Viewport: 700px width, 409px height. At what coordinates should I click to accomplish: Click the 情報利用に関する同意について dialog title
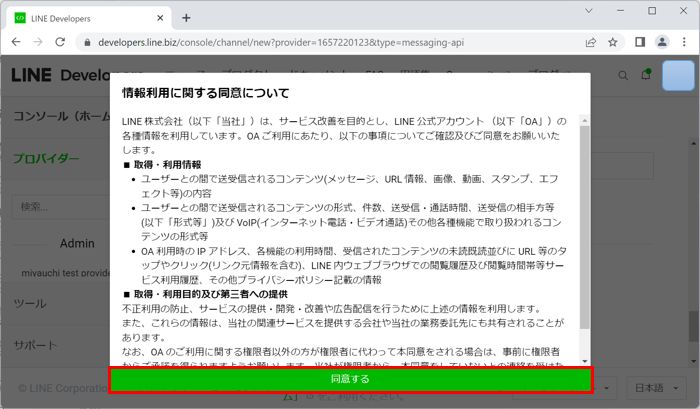[206, 93]
